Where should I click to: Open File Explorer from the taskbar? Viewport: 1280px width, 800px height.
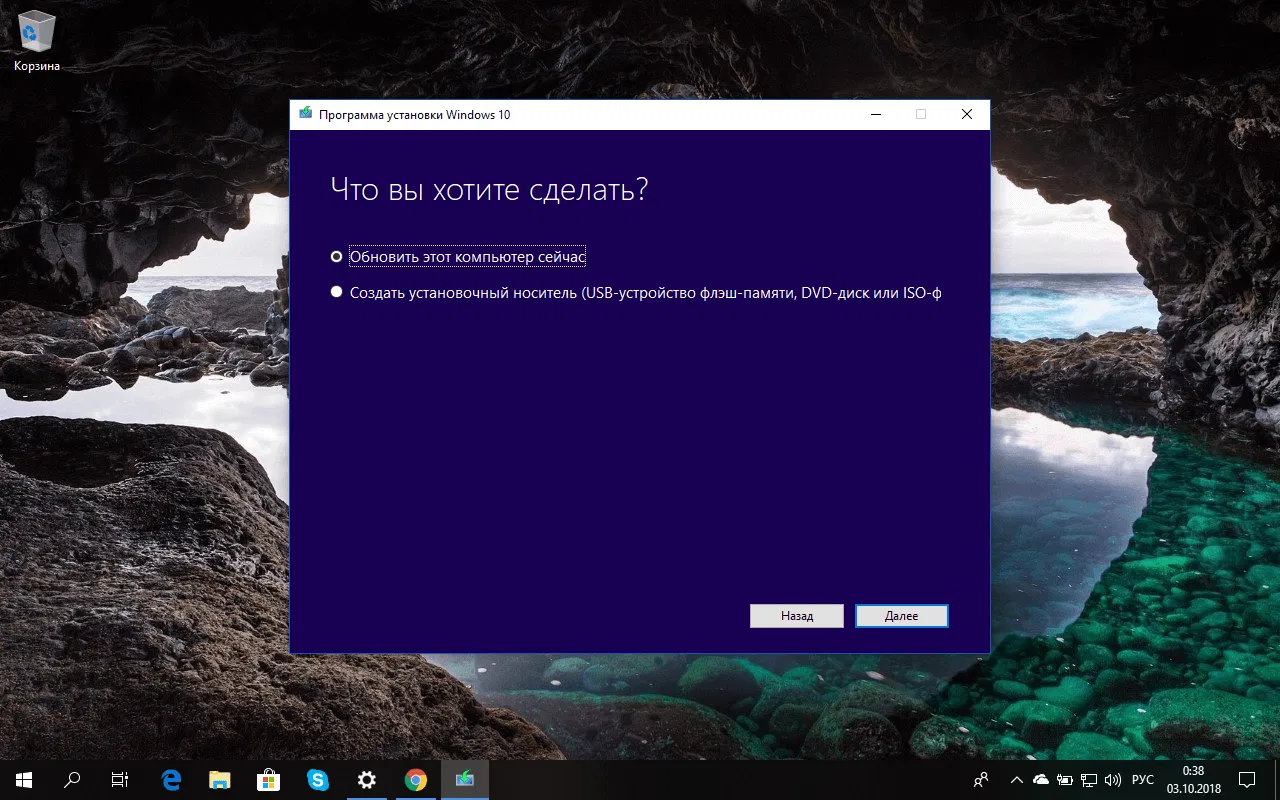220,780
